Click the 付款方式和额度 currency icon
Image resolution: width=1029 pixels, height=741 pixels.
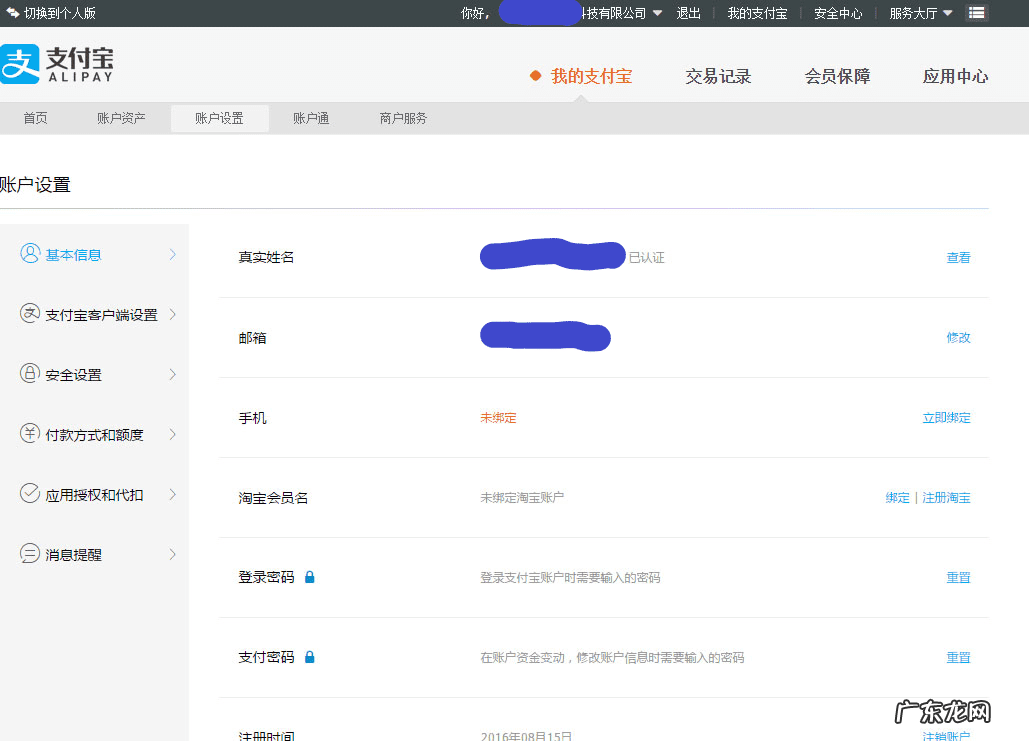point(28,434)
